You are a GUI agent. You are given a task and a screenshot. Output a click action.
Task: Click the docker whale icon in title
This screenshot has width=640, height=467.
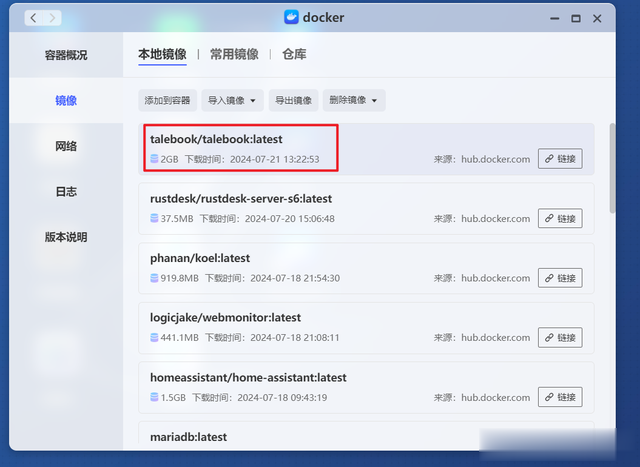[291, 17]
